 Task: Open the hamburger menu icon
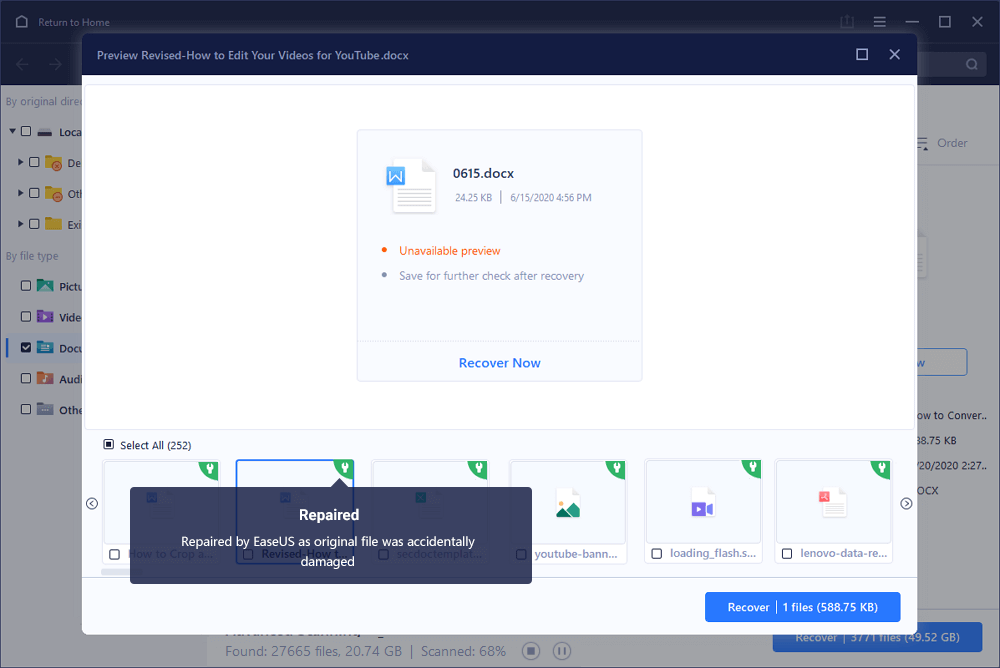point(879,21)
